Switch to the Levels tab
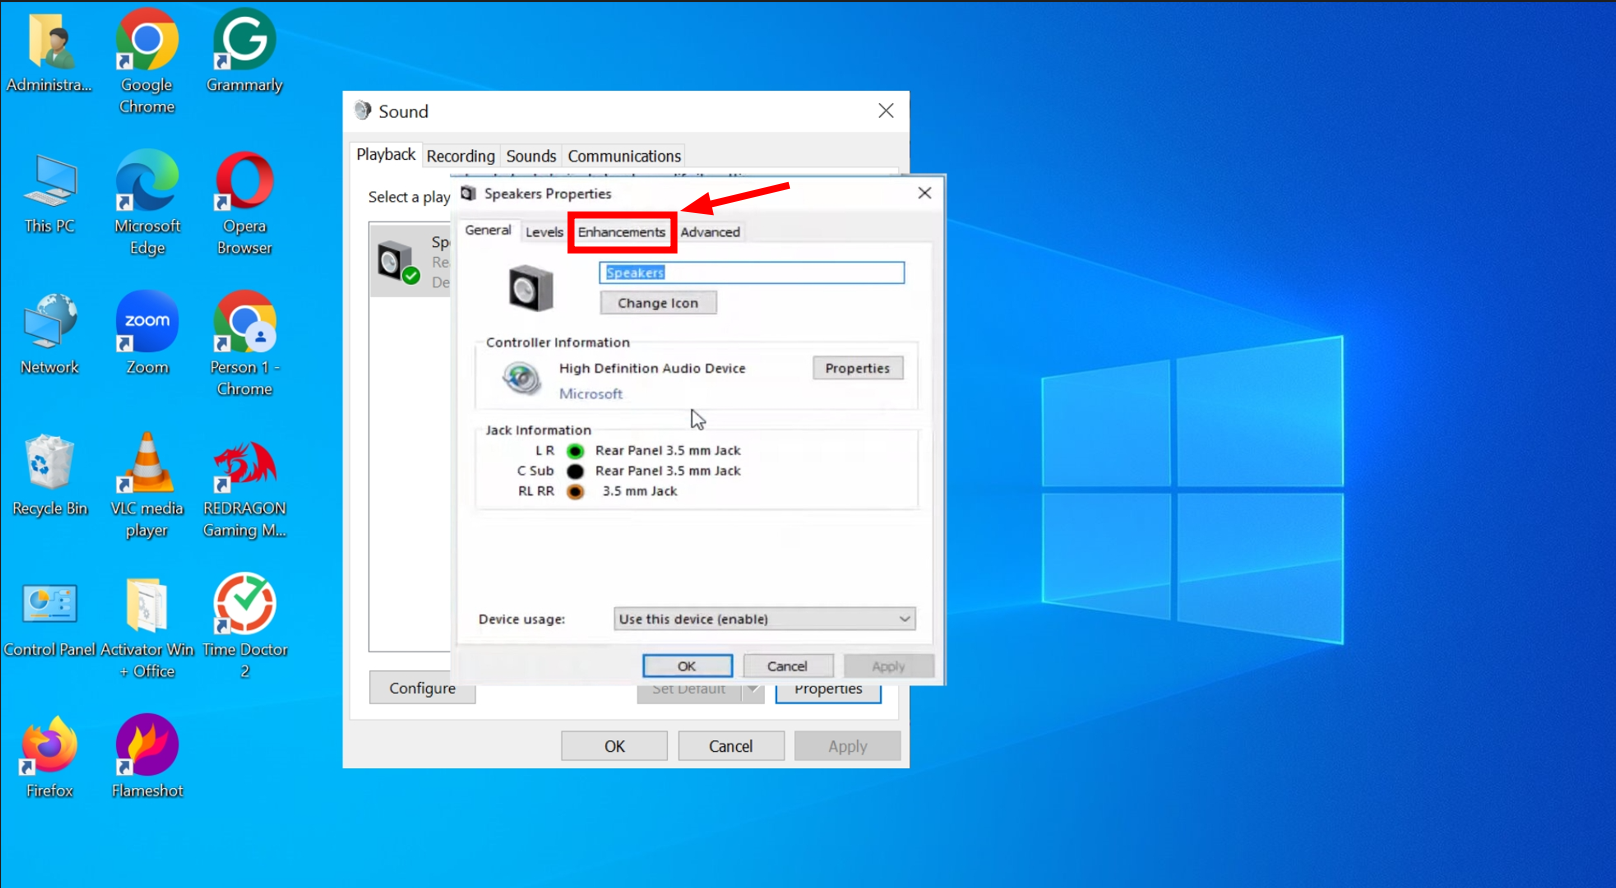The image size is (1616, 888). point(544,232)
